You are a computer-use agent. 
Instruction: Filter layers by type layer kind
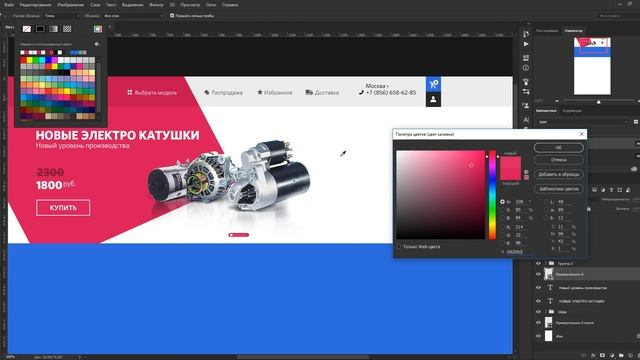(611, 190)
